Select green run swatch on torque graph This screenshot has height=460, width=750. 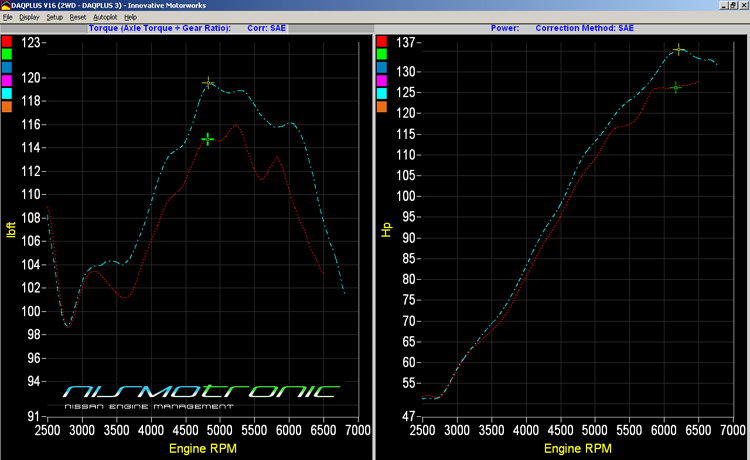[x=7, y=53]
